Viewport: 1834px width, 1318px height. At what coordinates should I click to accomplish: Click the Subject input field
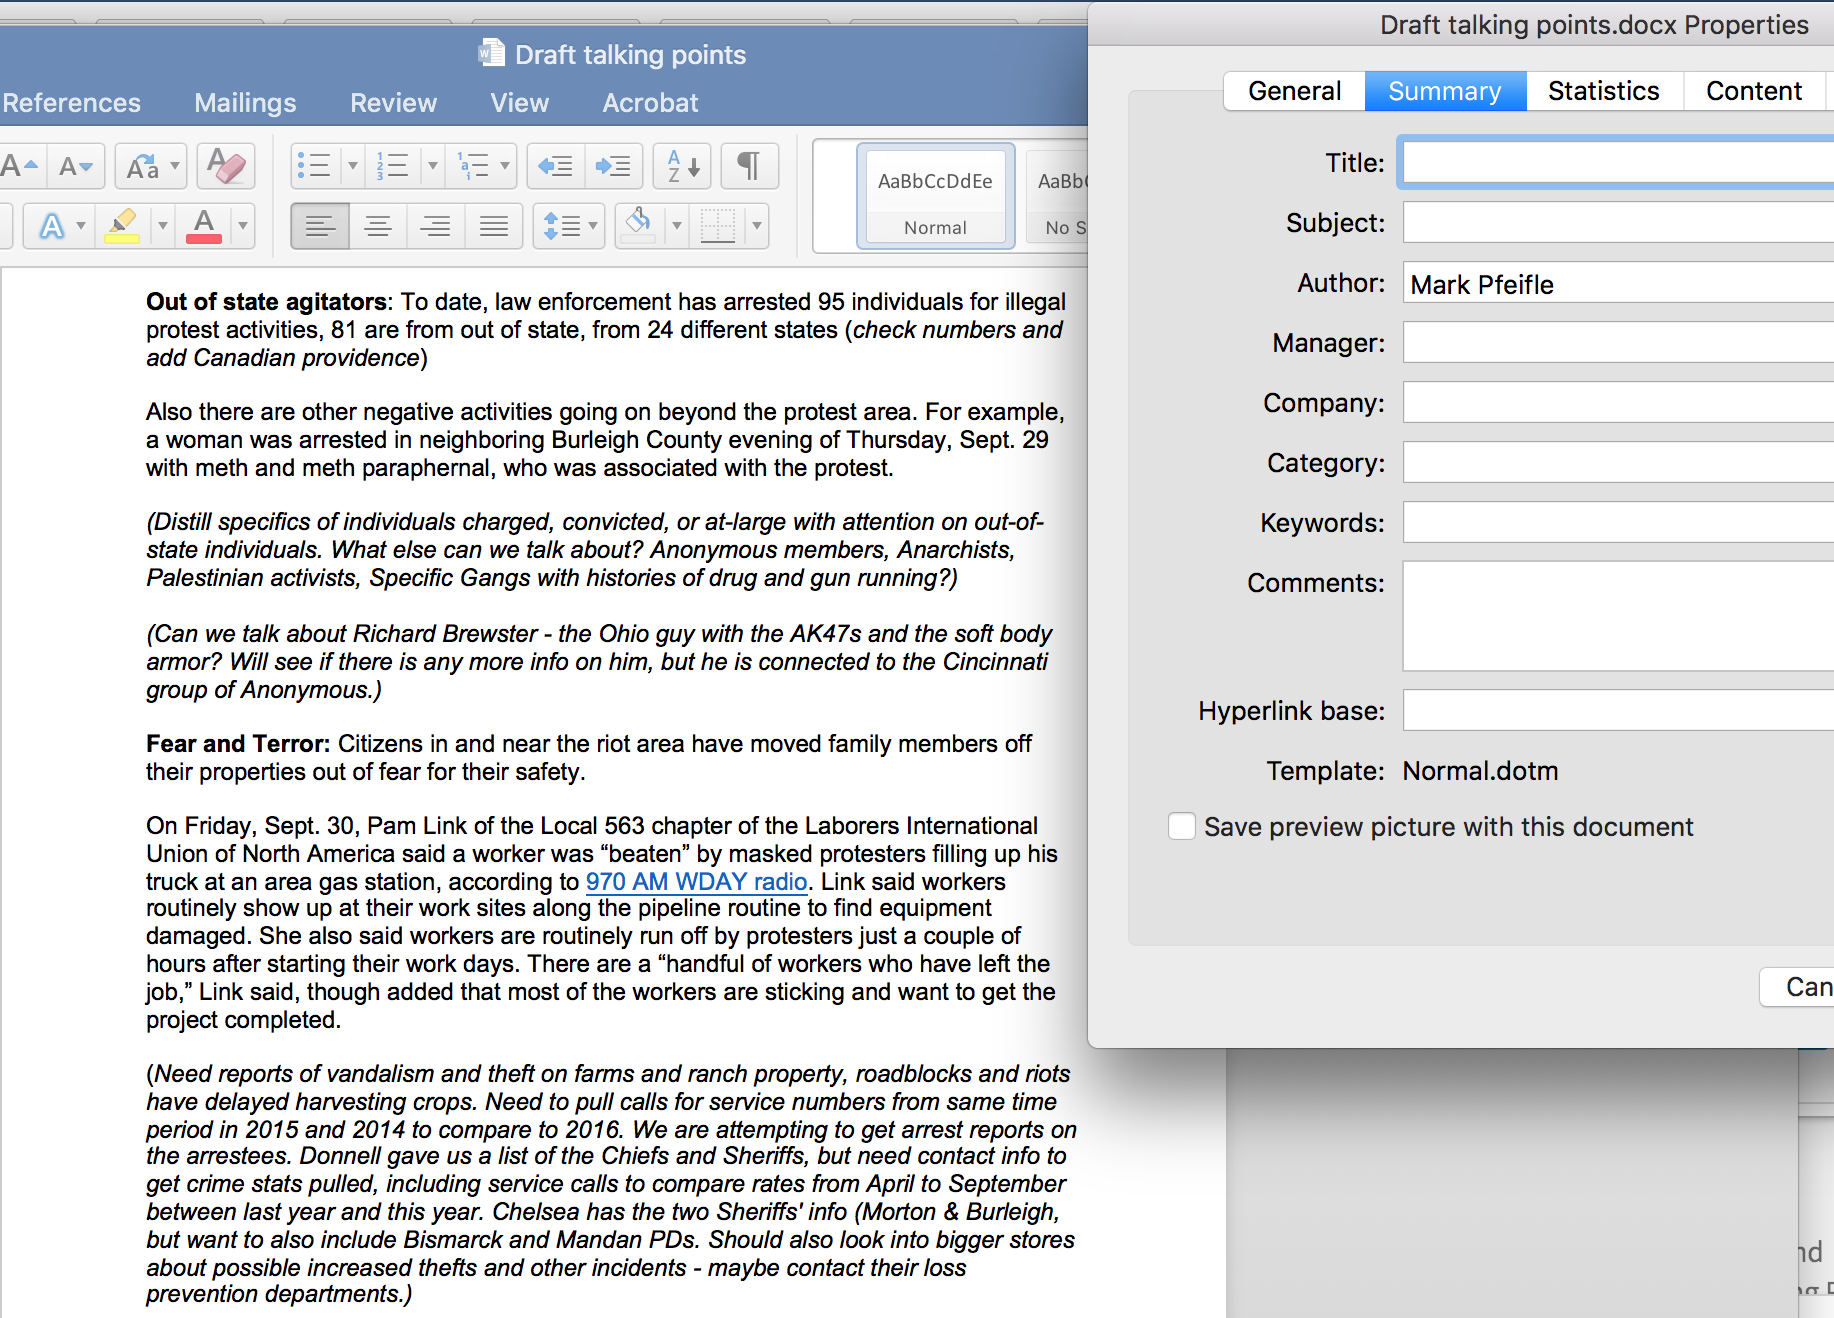1618,222
